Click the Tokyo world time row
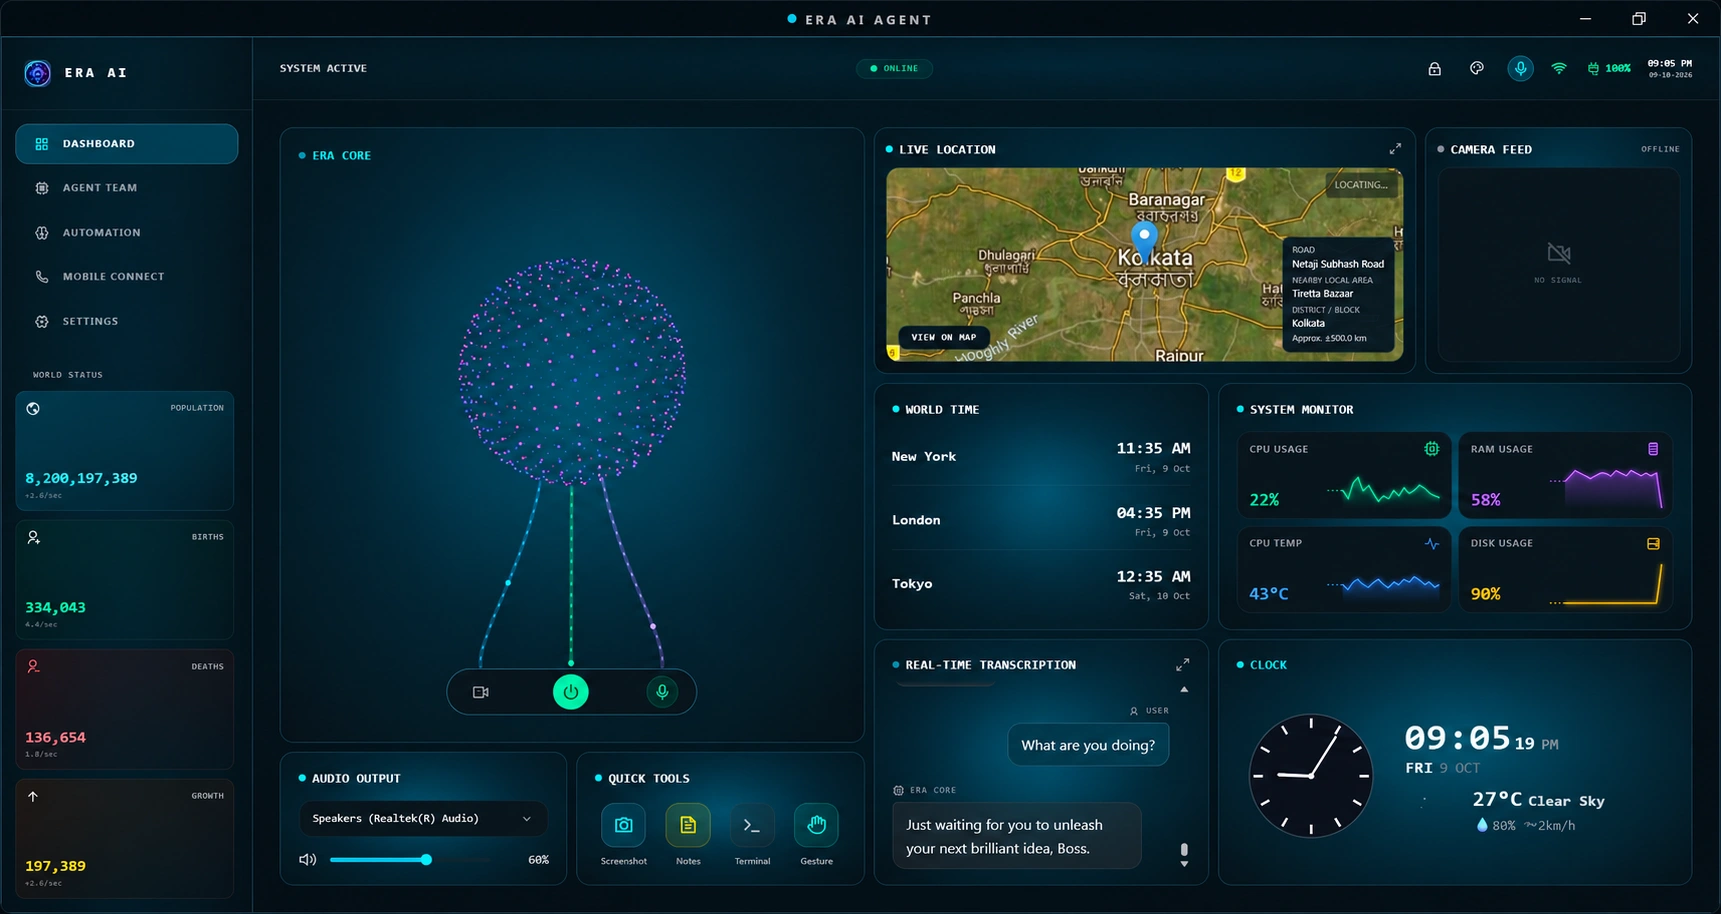 click(x=1041, y=584)
